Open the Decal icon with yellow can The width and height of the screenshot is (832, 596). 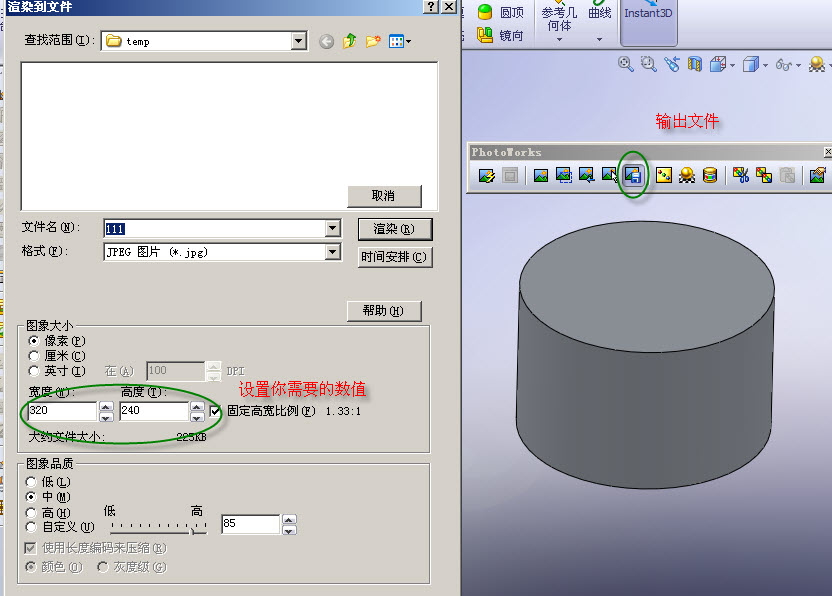[709, 175]
